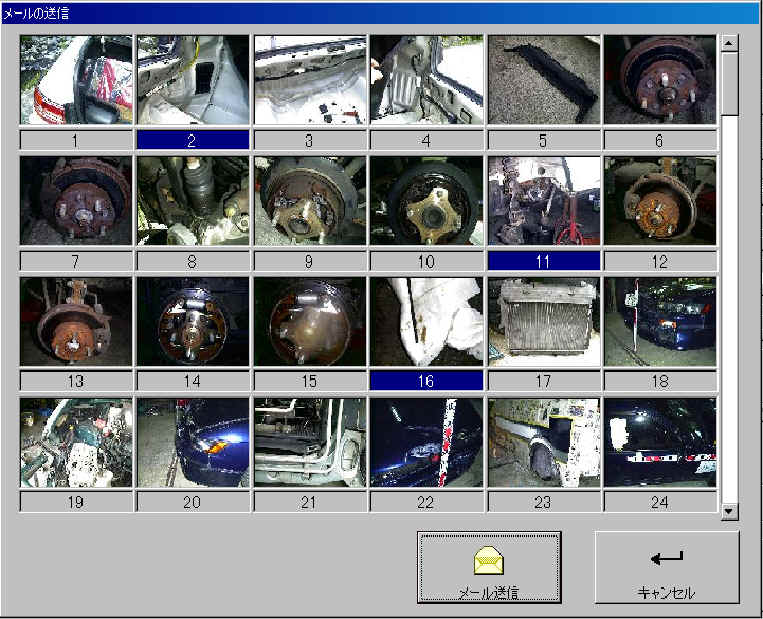Toggle the number 12 label button
This screenshot has width=763, height=619.
(660, 261)
